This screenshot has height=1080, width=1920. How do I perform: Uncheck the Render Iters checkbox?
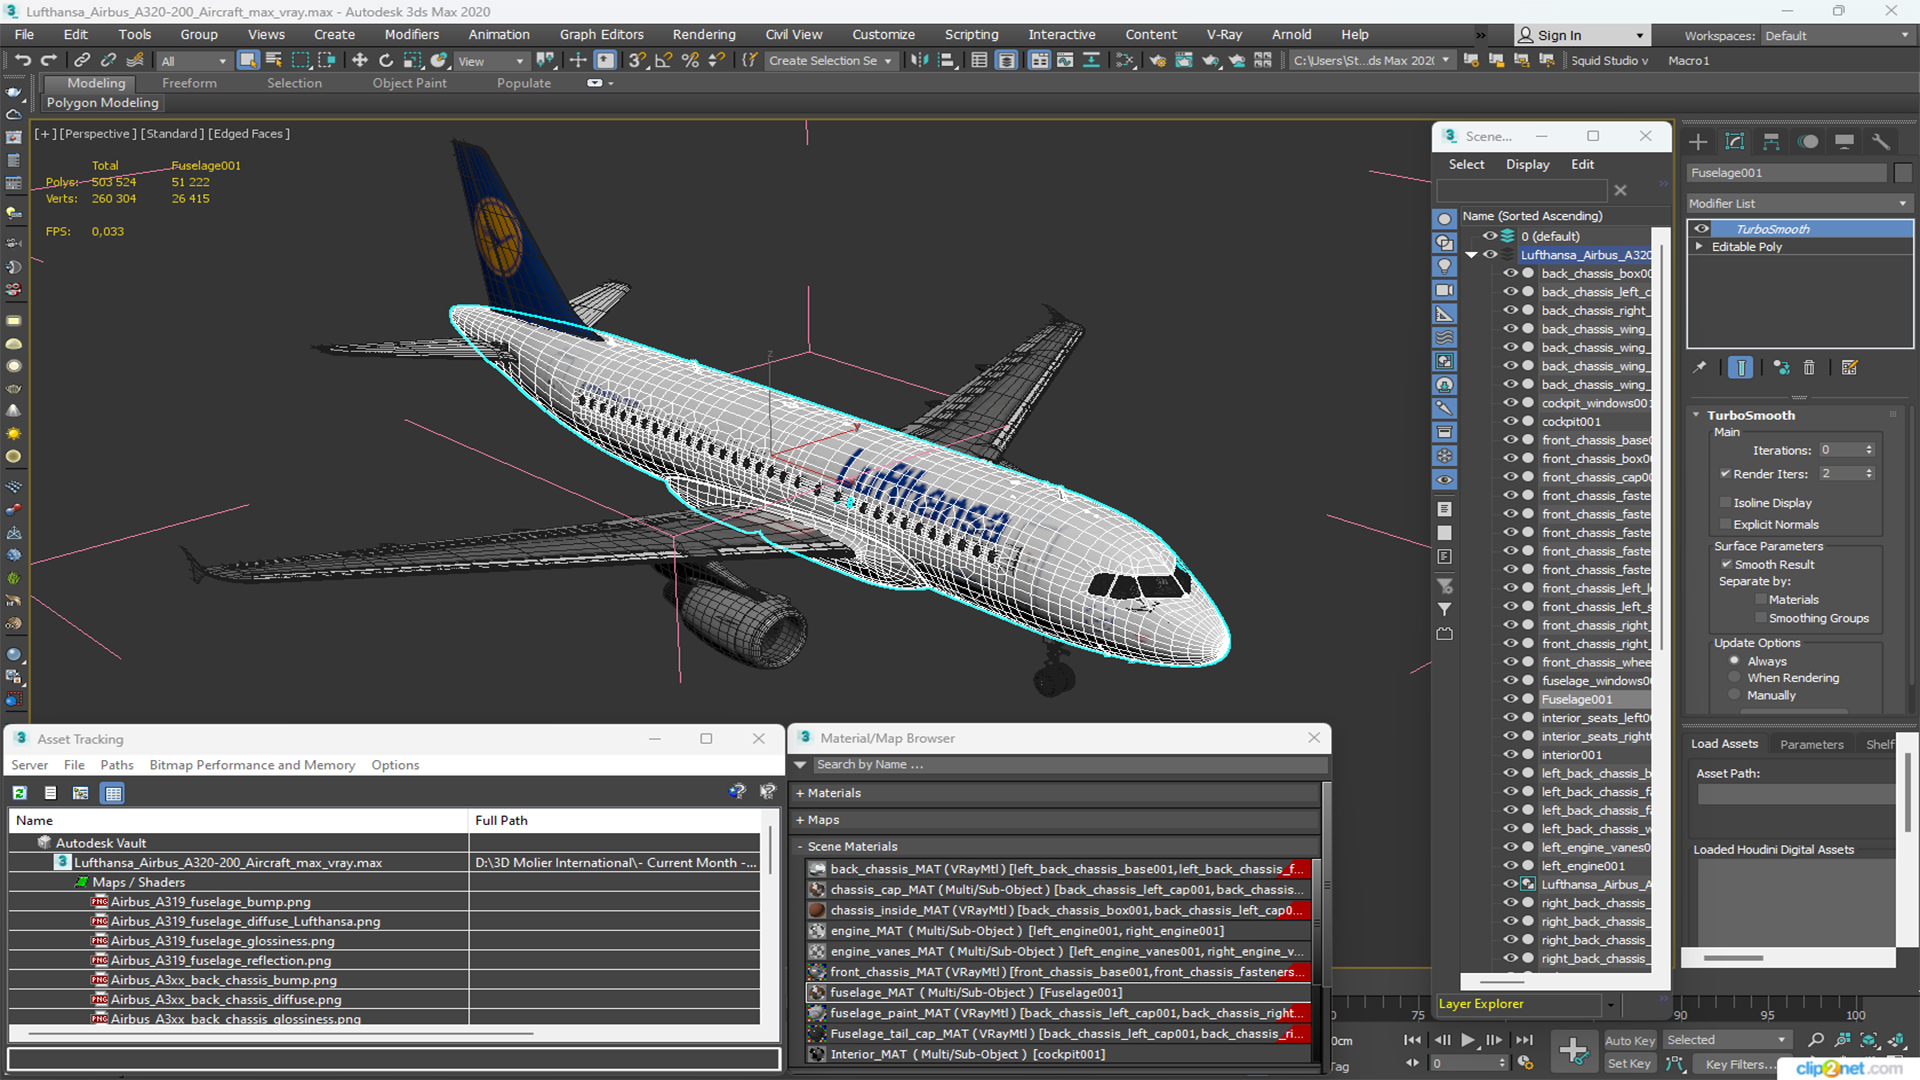point(1725,474)
